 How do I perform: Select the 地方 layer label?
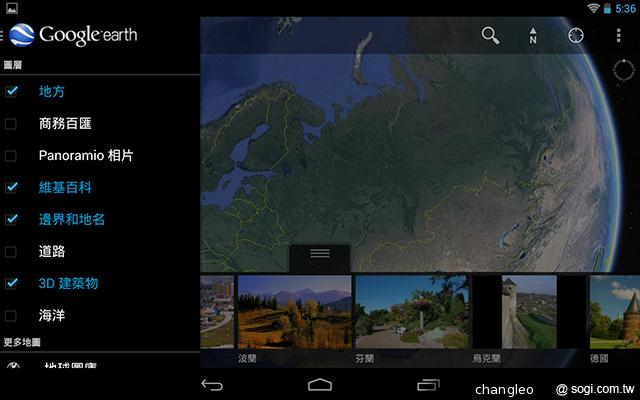click(x=51, y=91)
